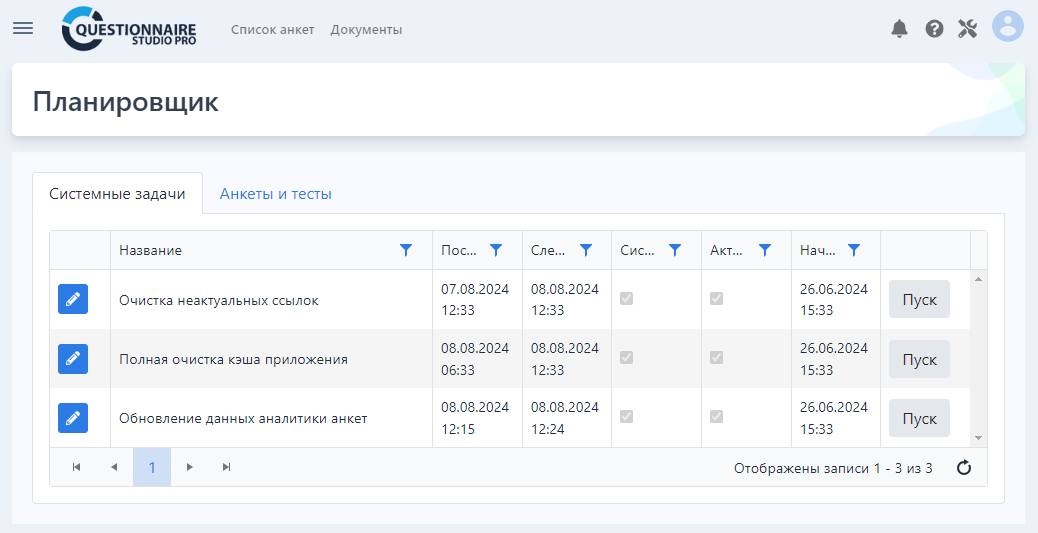Switch to the 'Анкеты и тесты' tab
Image resolution: width=1038 pixels, height=533 pixels.
coord(275,194)
